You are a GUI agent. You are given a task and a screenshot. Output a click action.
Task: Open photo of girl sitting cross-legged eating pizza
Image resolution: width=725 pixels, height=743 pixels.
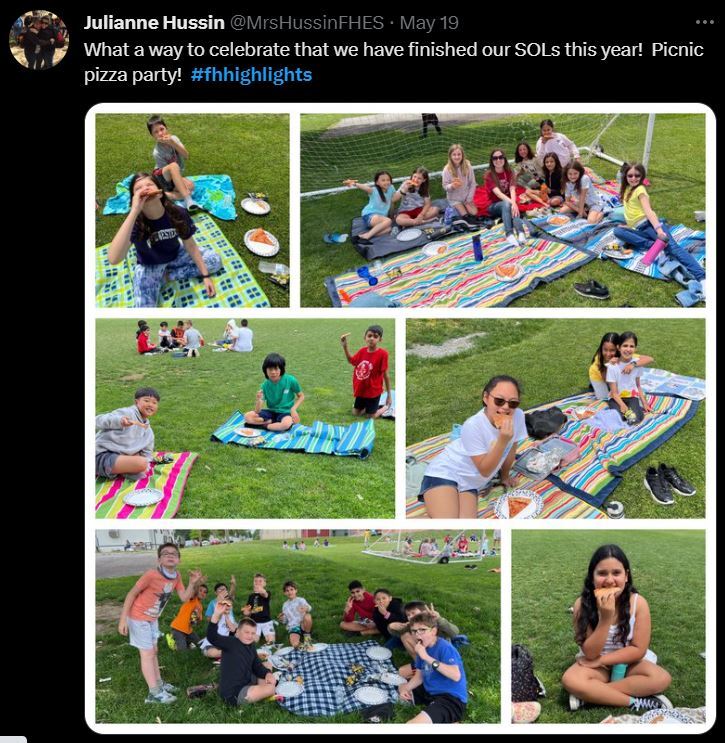[x=608, y=626]
